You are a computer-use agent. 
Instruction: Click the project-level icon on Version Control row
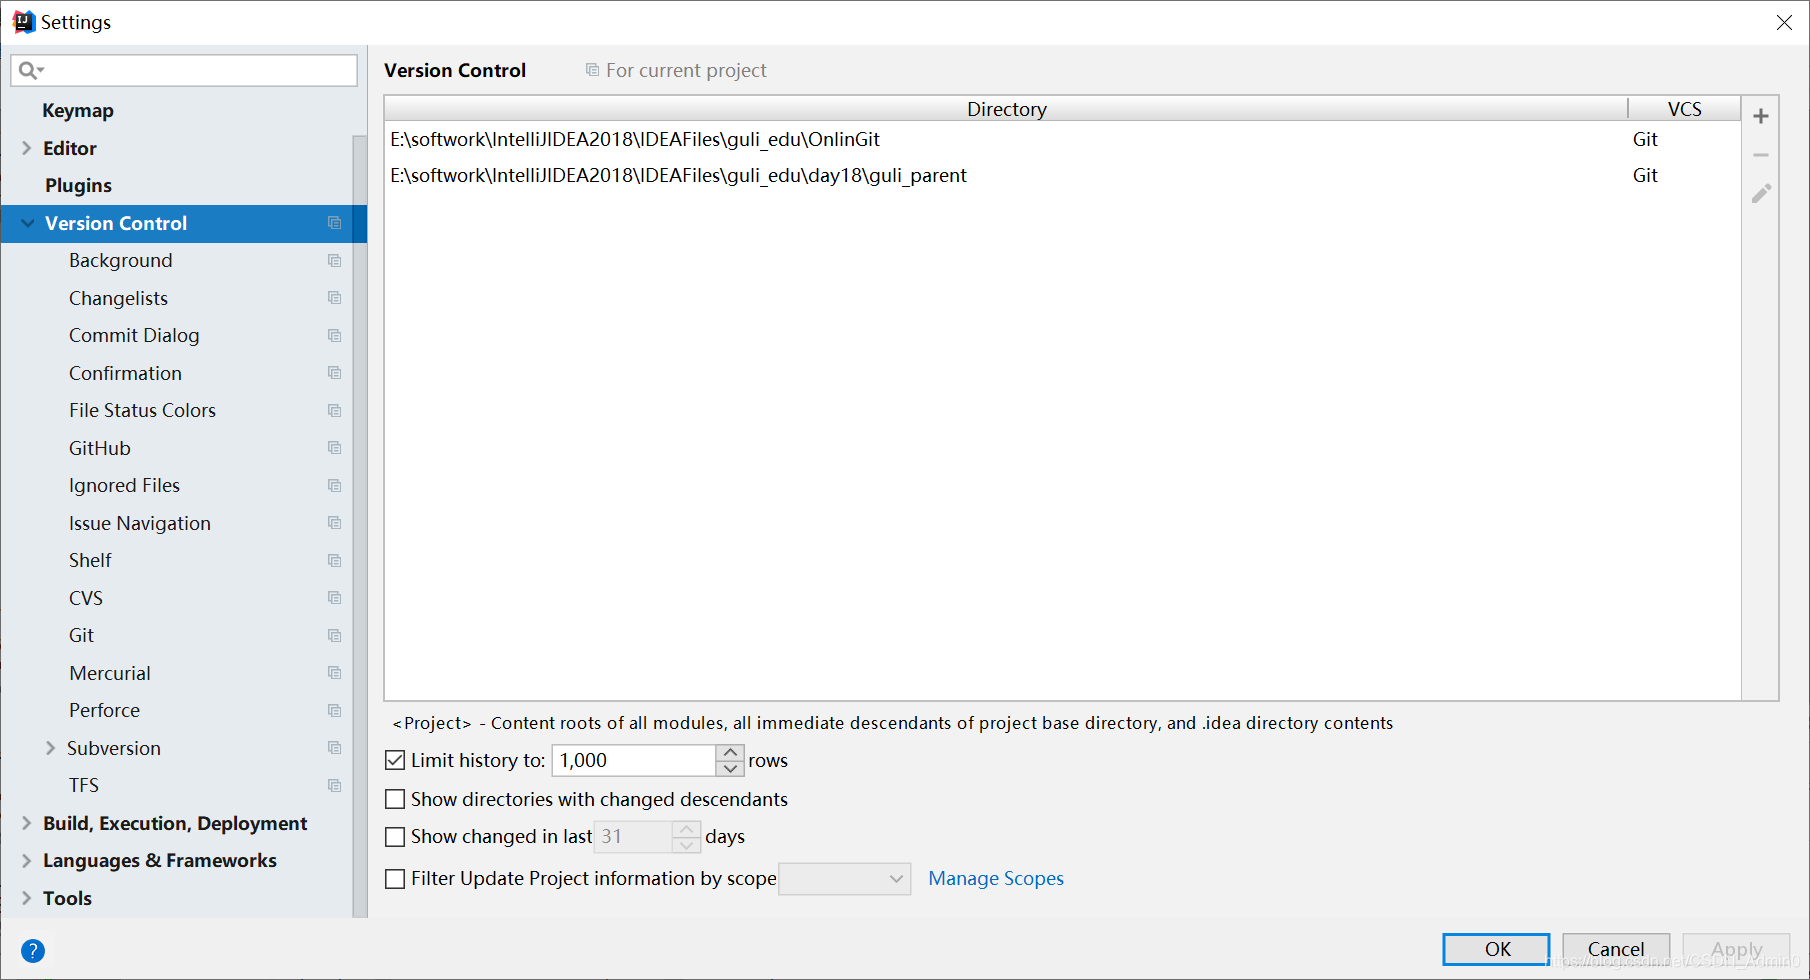(335, 223)
